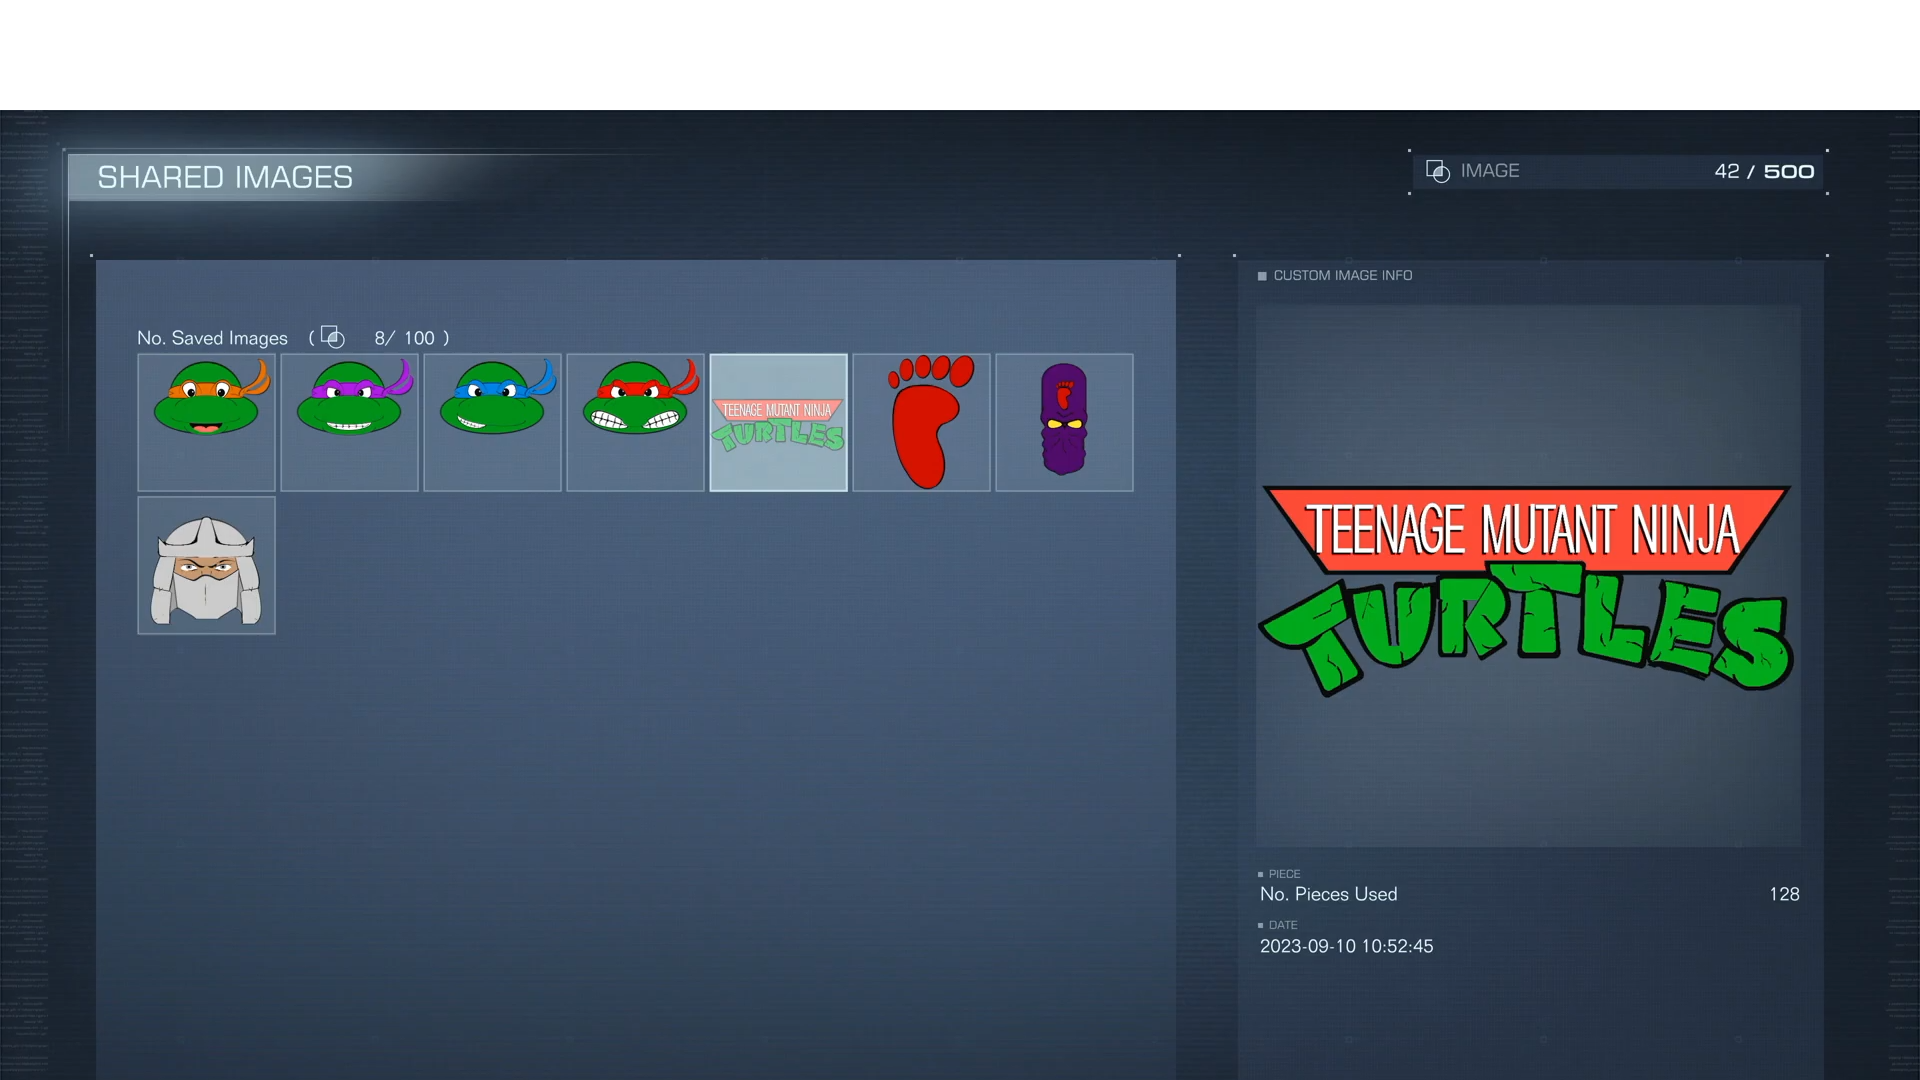The height and width of the screenshot is (1080, 1920).
Task: Click the 'No. Pieces Used' label
Action: point(1328,894)
